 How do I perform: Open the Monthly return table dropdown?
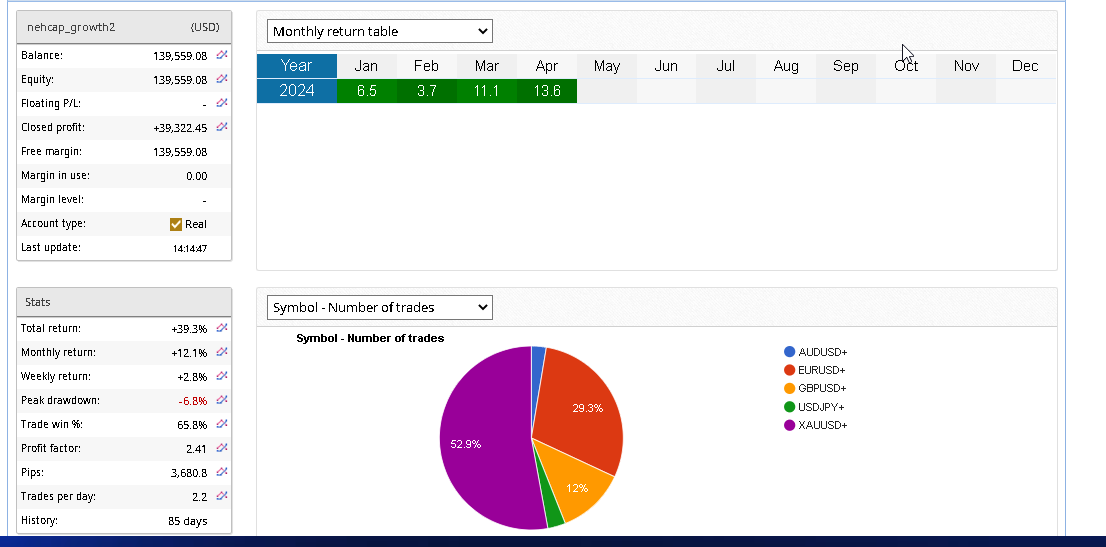380,32
